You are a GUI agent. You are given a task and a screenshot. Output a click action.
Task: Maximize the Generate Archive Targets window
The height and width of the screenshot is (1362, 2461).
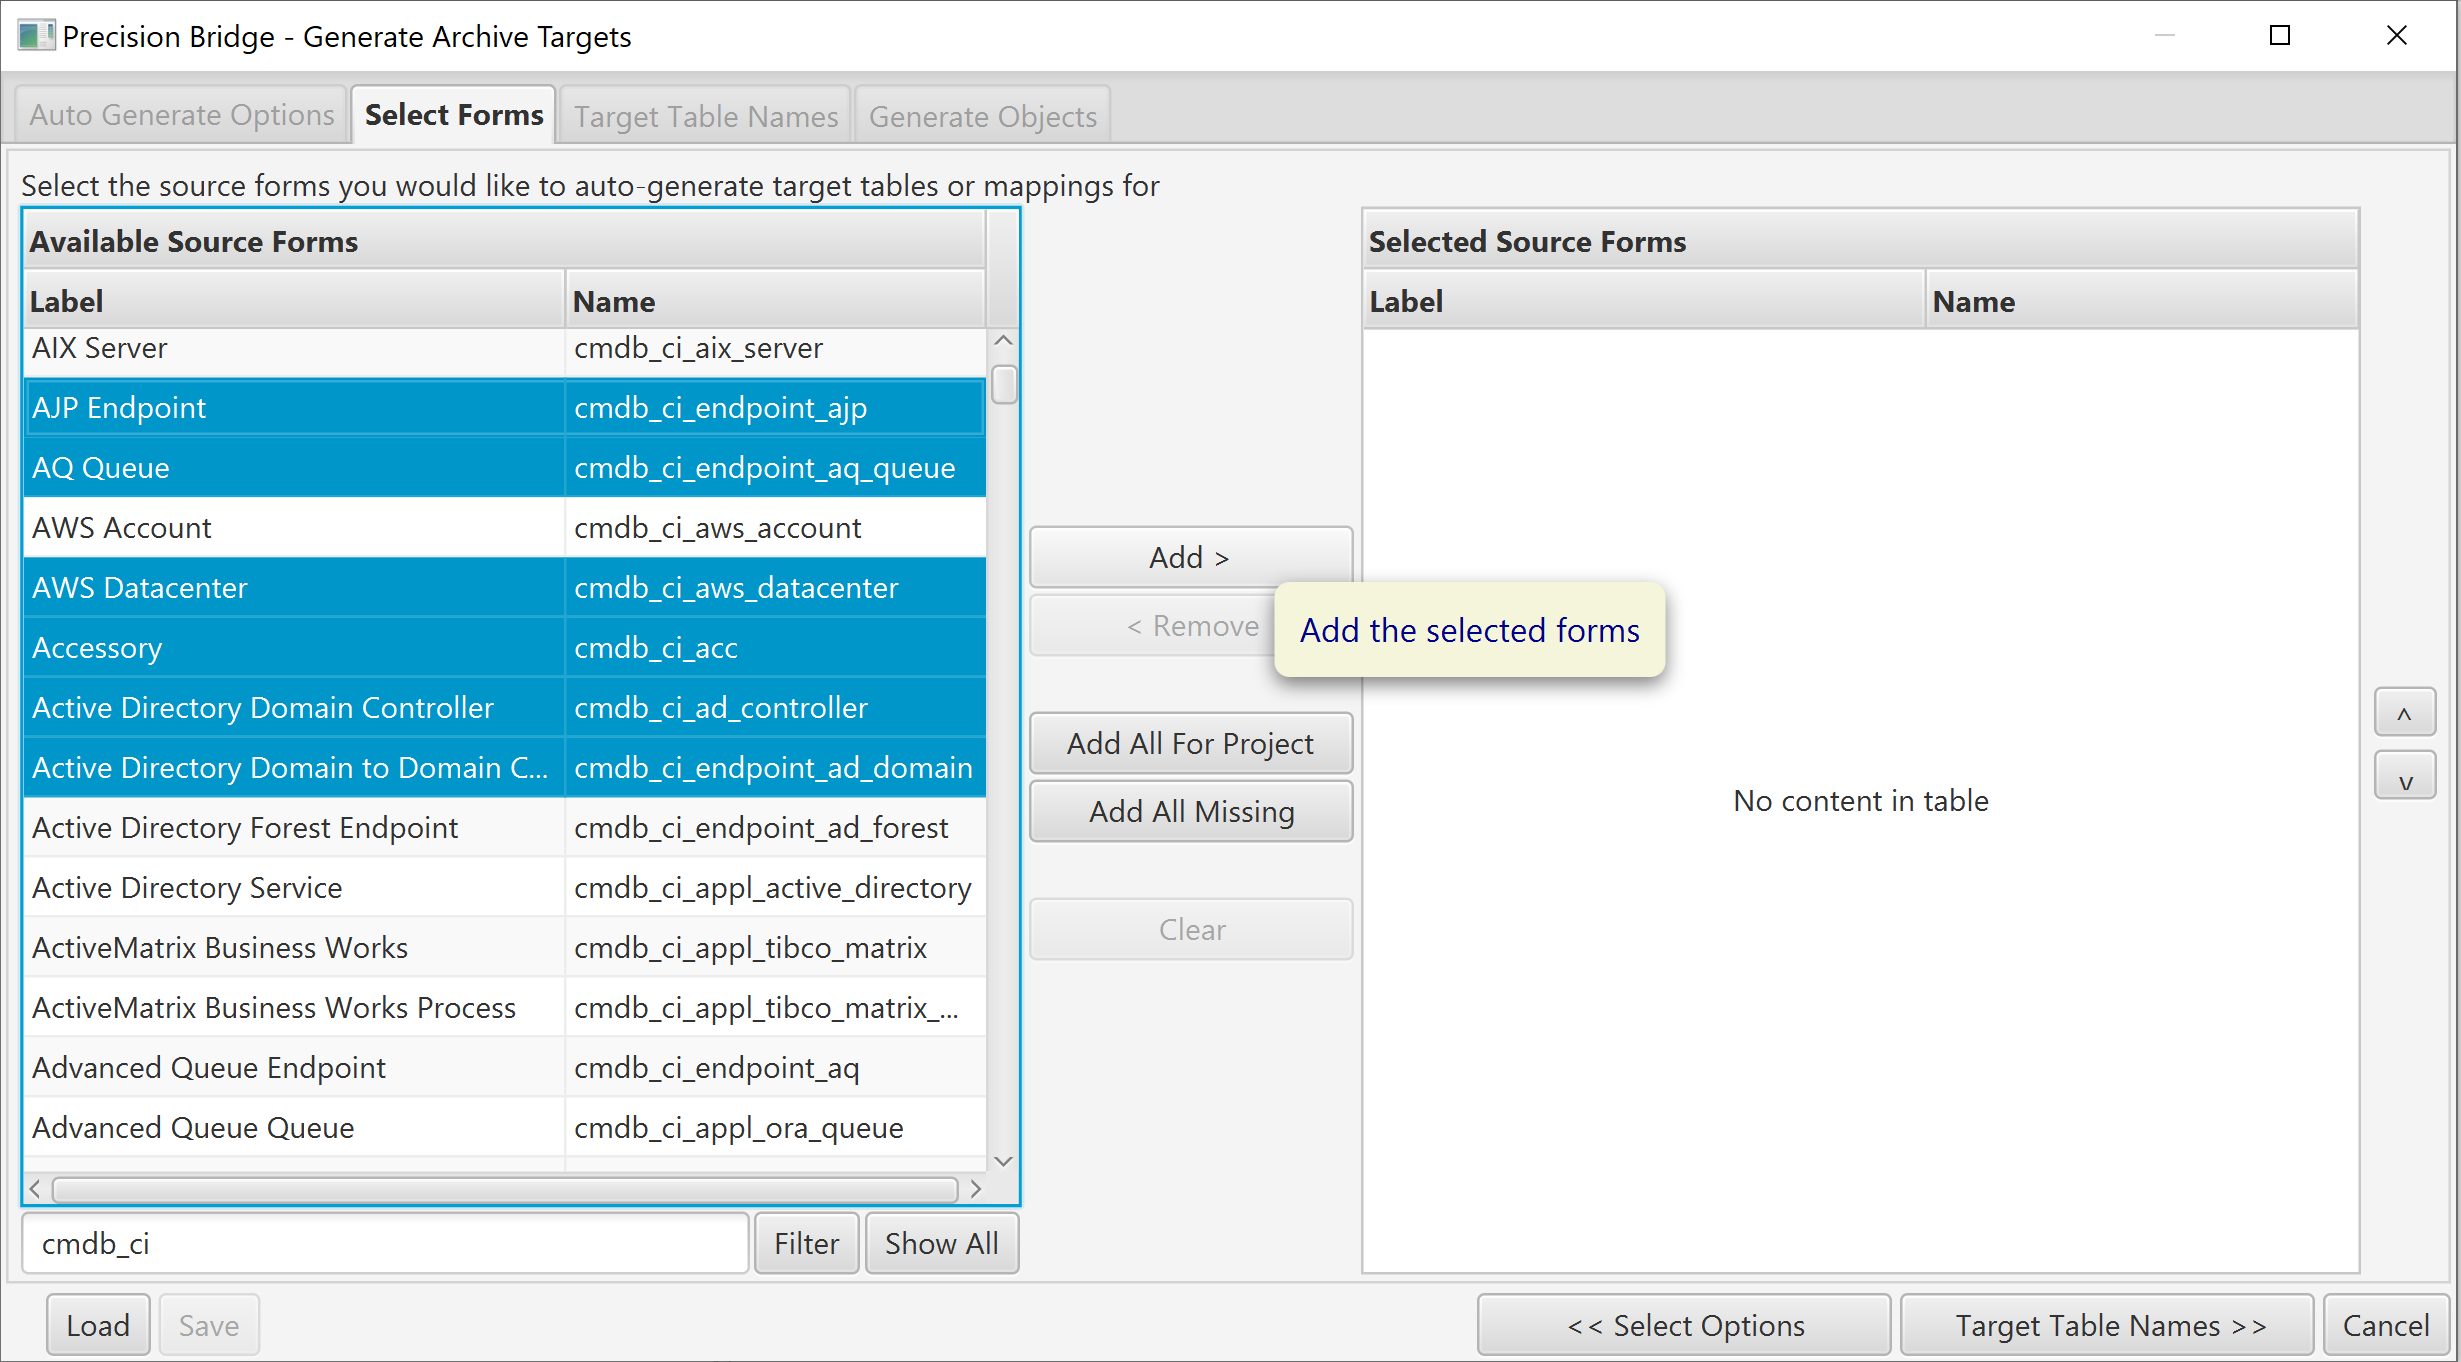tap(2279, 36)
